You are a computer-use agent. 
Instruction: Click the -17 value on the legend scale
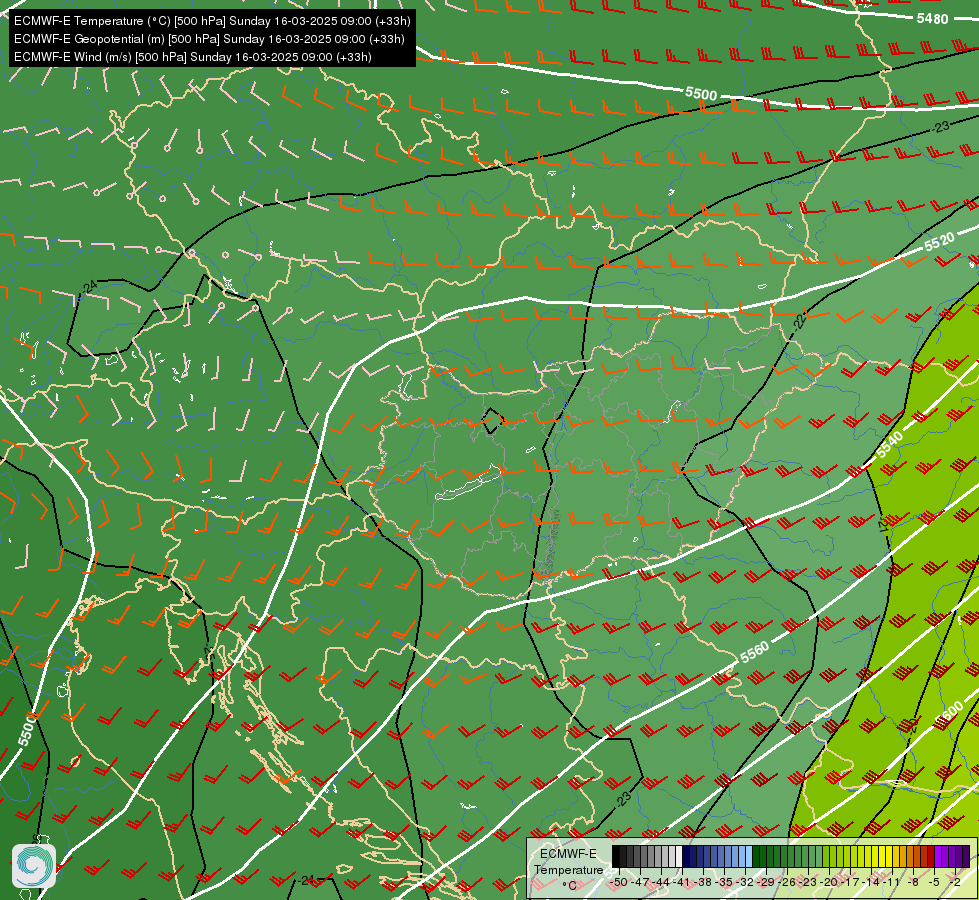click(850, 882)
